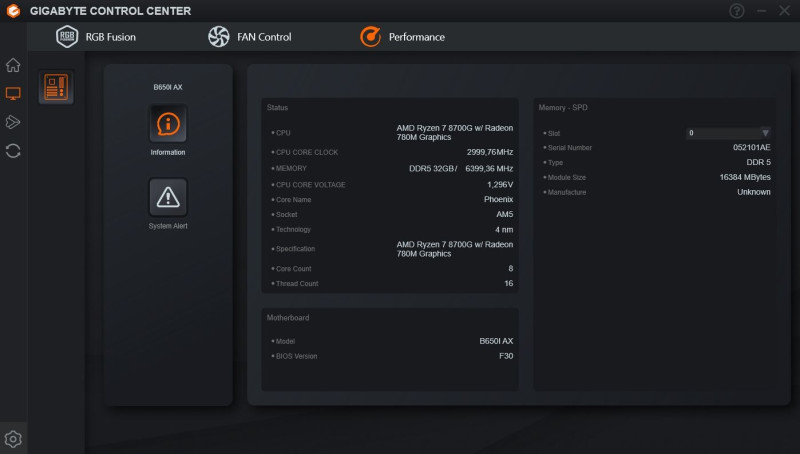The width and height of the screenshot is (800, 454).
Task: Click the Technology value 4 nm
Action: (504, 230)
